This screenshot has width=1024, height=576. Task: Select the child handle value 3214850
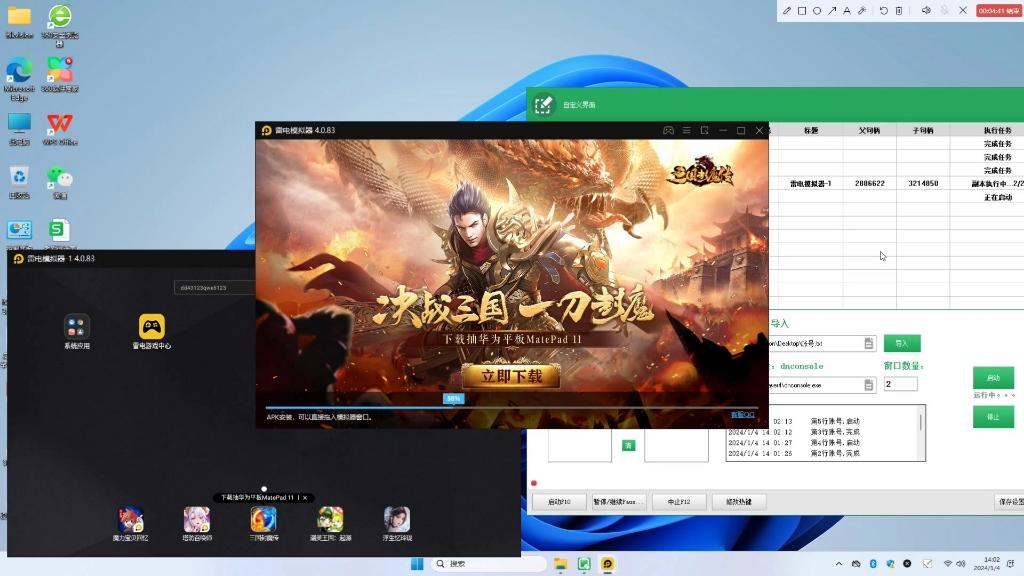pyautogui.click(x=923, y=184)
